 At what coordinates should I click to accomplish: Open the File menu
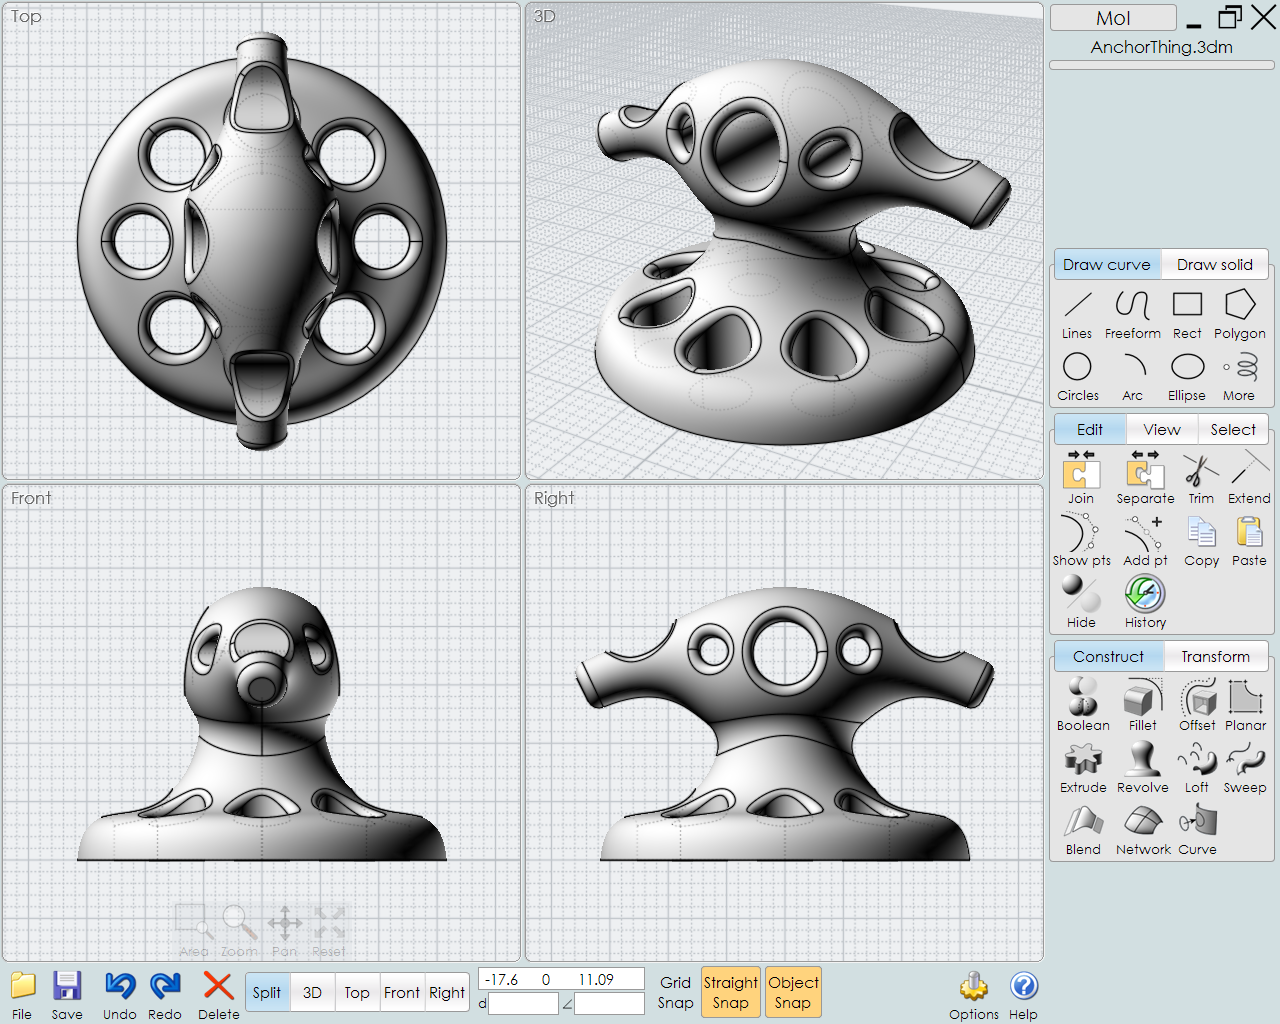tap(22, 994)
